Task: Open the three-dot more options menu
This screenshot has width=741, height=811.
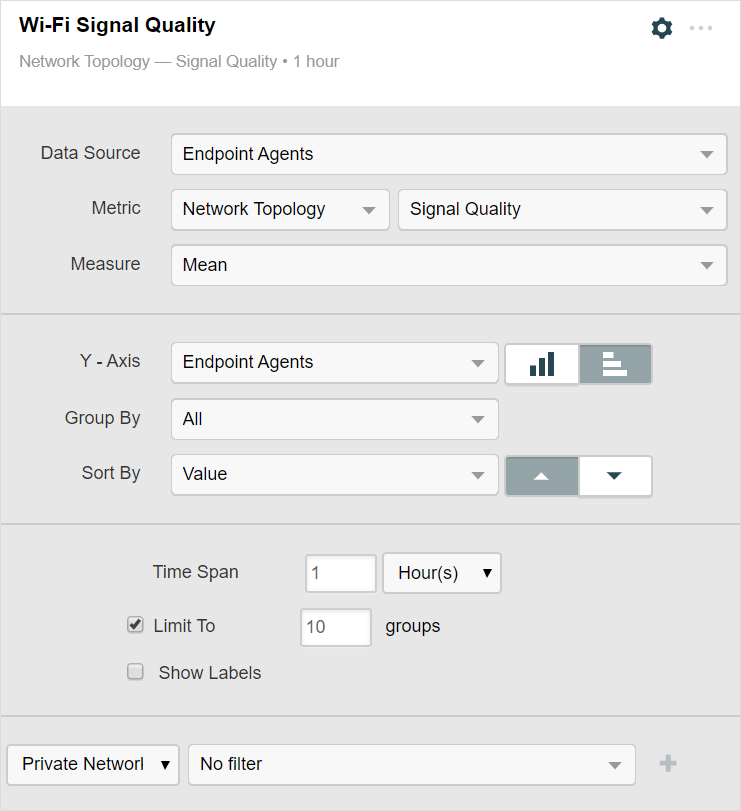Action: pos(701,28)
